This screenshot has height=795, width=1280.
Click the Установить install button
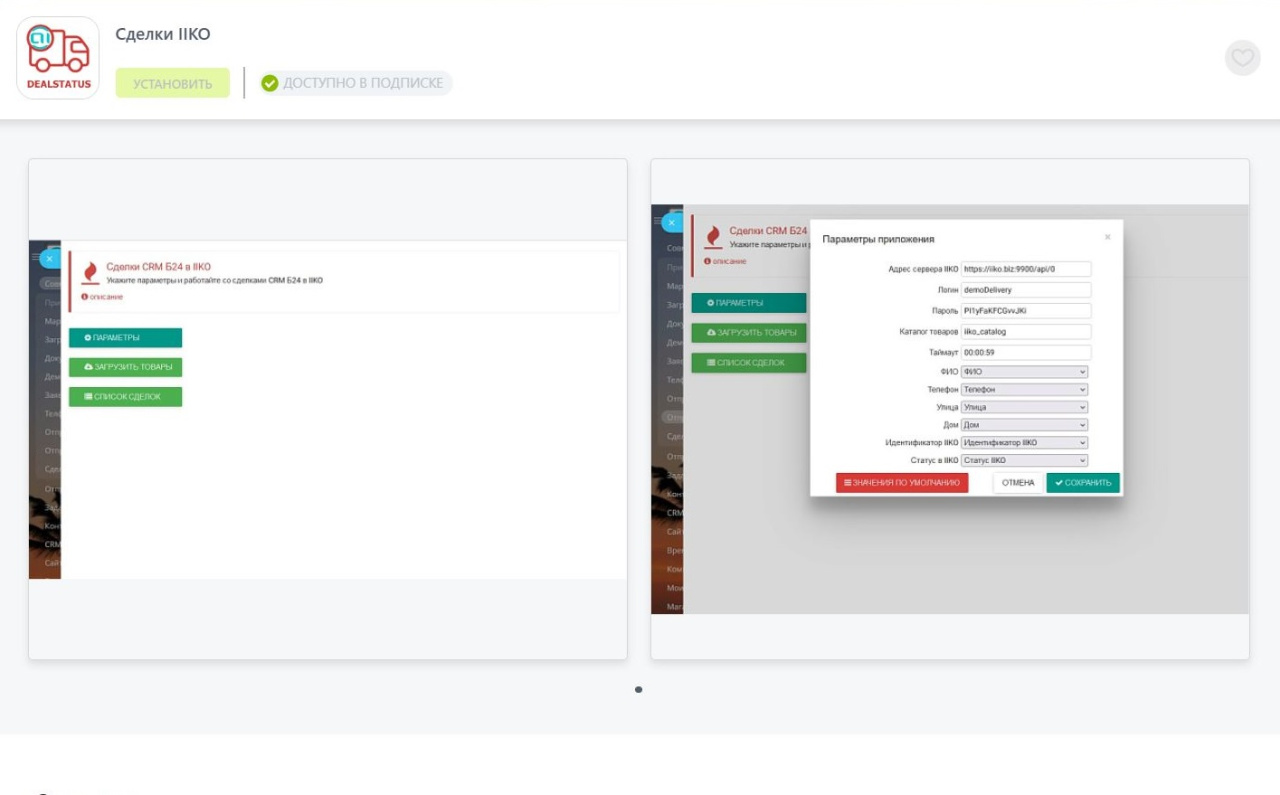(172, 83)
